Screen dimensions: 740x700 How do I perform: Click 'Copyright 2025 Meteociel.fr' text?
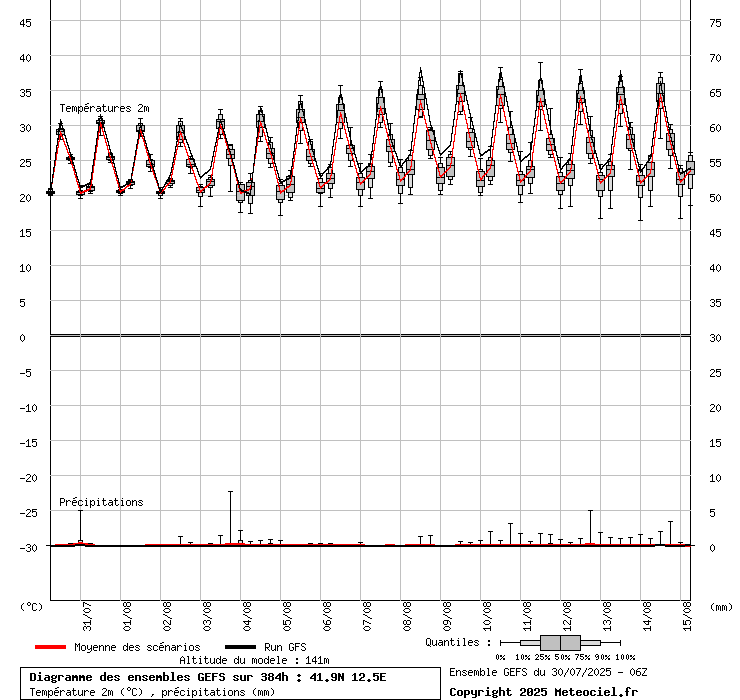tap(543, 692)
